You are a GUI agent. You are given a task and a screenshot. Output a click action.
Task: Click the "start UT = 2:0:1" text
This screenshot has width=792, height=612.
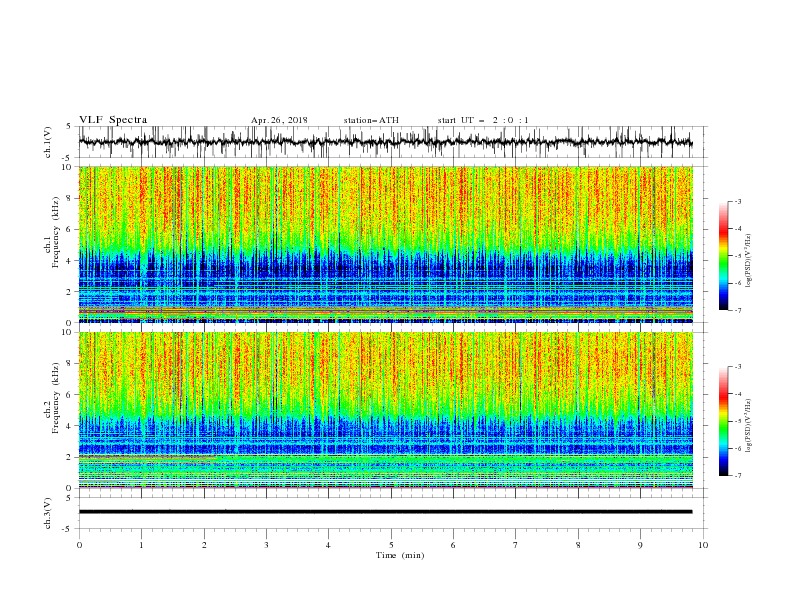click(x=483, y=120)
